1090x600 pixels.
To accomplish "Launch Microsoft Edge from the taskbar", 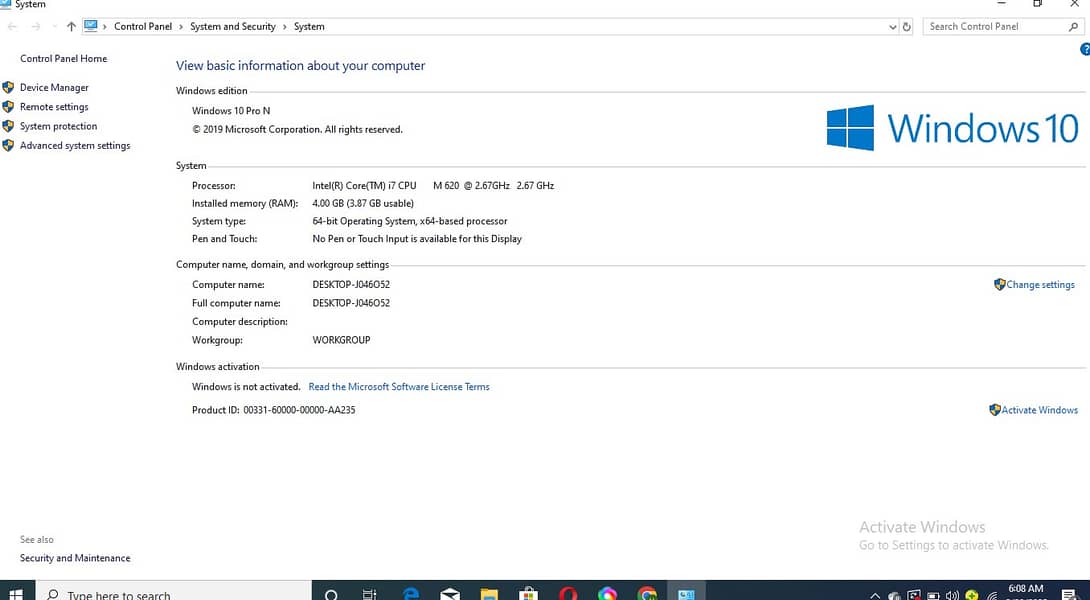I will [x=411, y=594].
